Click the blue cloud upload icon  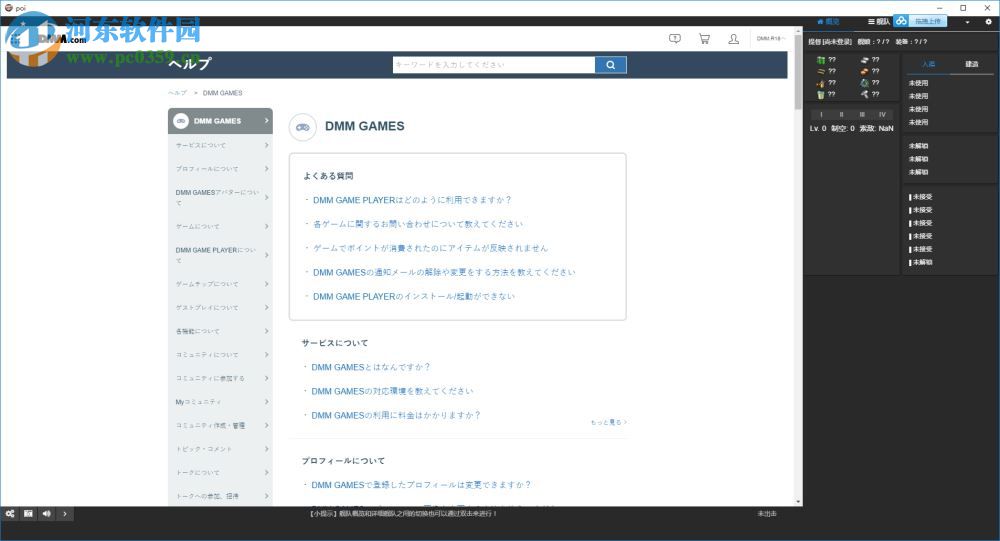pos(901,21)
